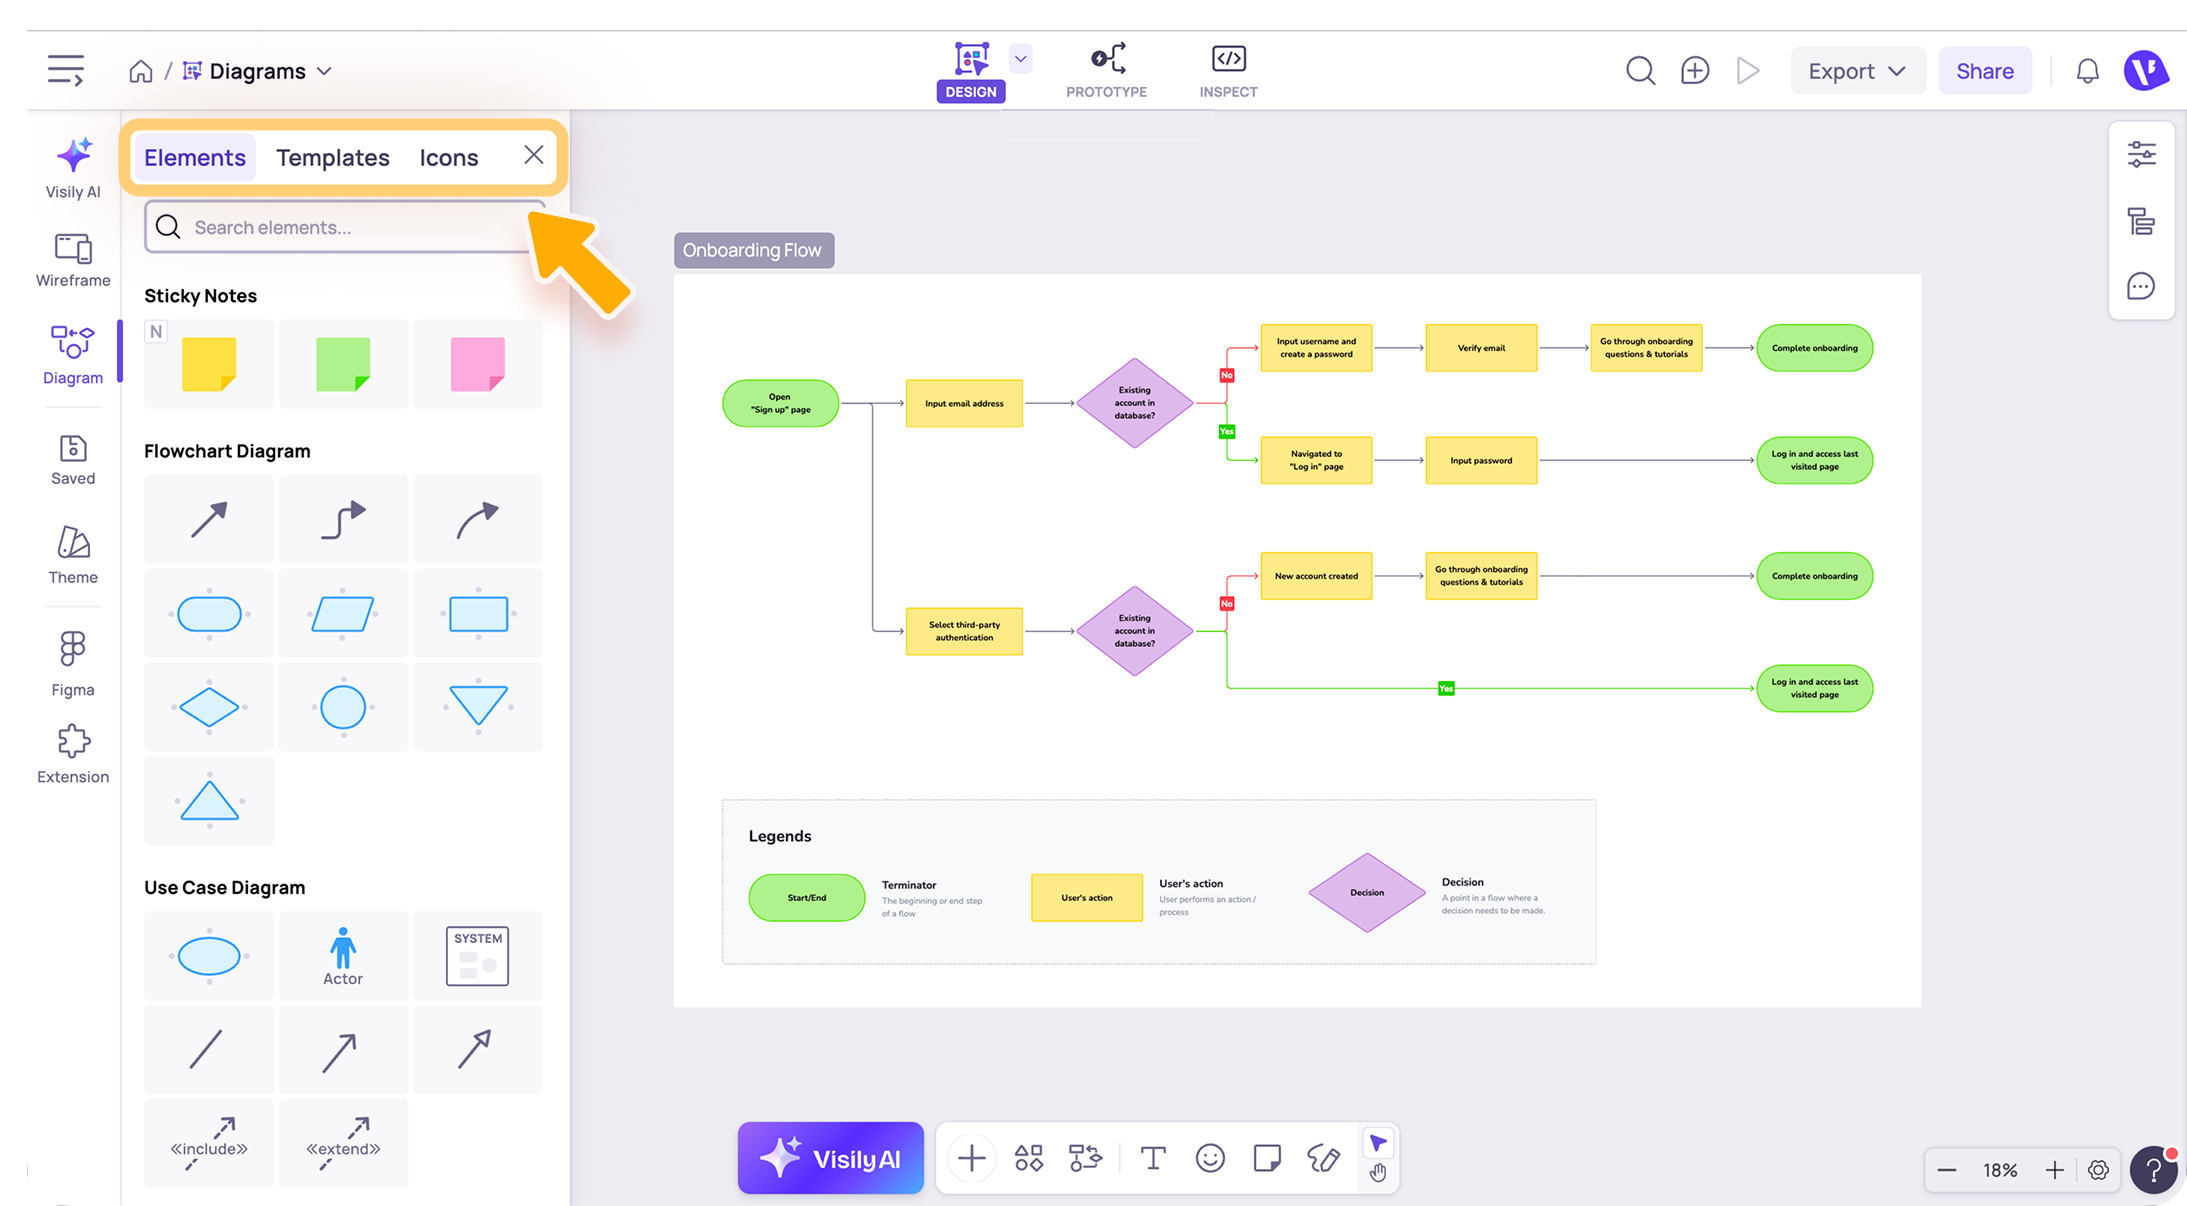Open the layers panel icon on right

(2141, 221)
